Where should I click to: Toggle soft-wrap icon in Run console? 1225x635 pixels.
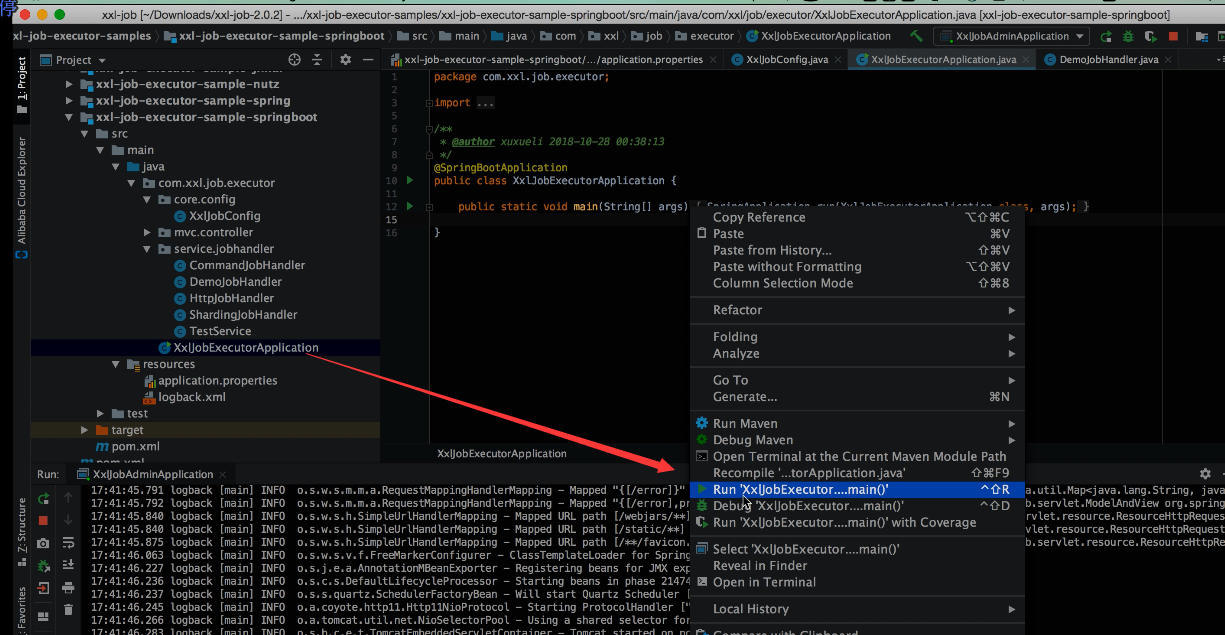[68, 543]
